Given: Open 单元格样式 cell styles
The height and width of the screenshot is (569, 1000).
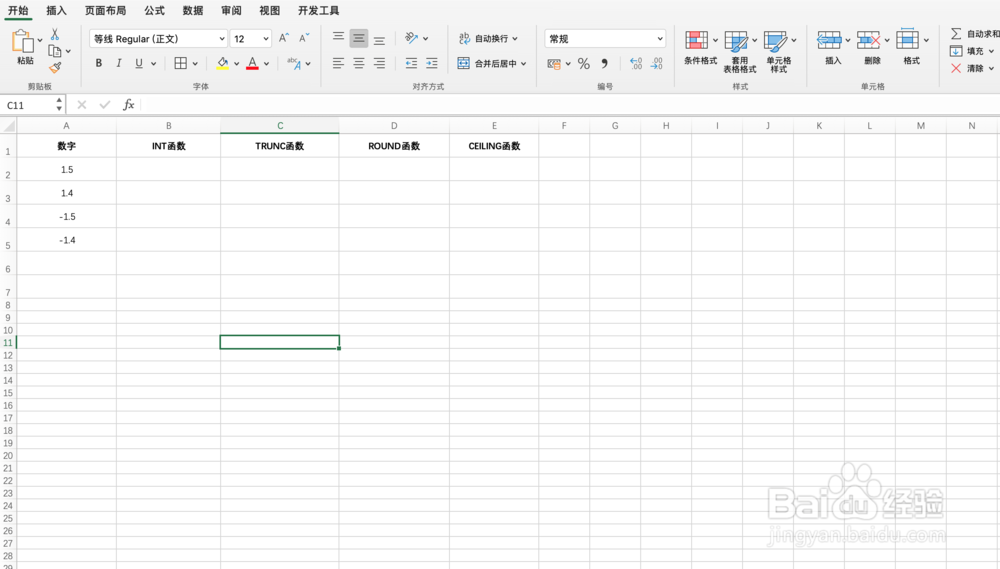Looking at the screenshot, I should pyautogui.click(x=779, y=52).
